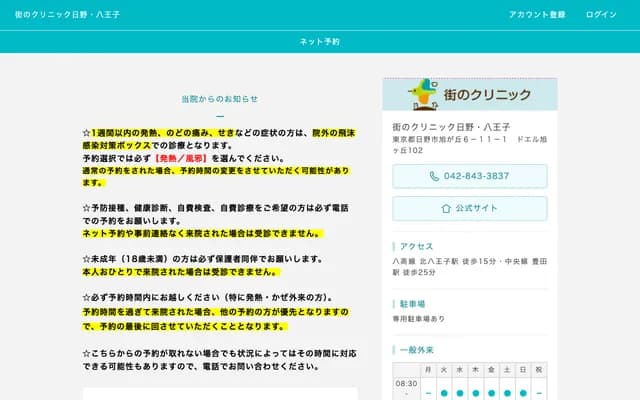The width and height of the screenshot is (640, 400).
Task: Select the Thursday (木) availability dot
Action: click(x=475, y=393)
